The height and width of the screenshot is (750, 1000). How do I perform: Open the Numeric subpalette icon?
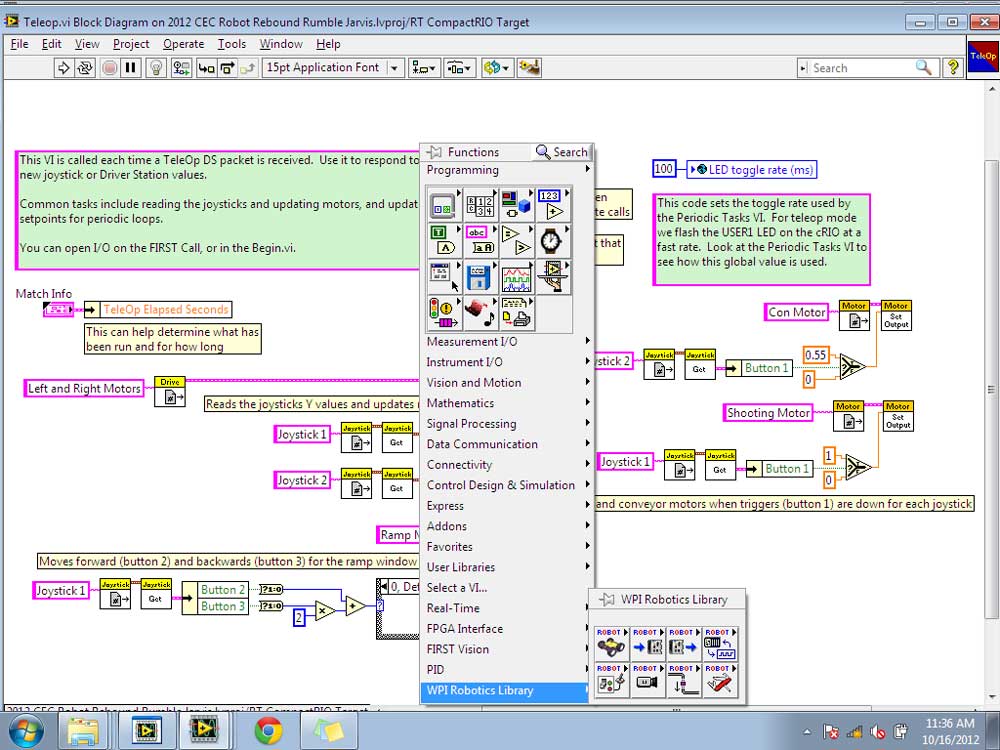tap(553, 205)
